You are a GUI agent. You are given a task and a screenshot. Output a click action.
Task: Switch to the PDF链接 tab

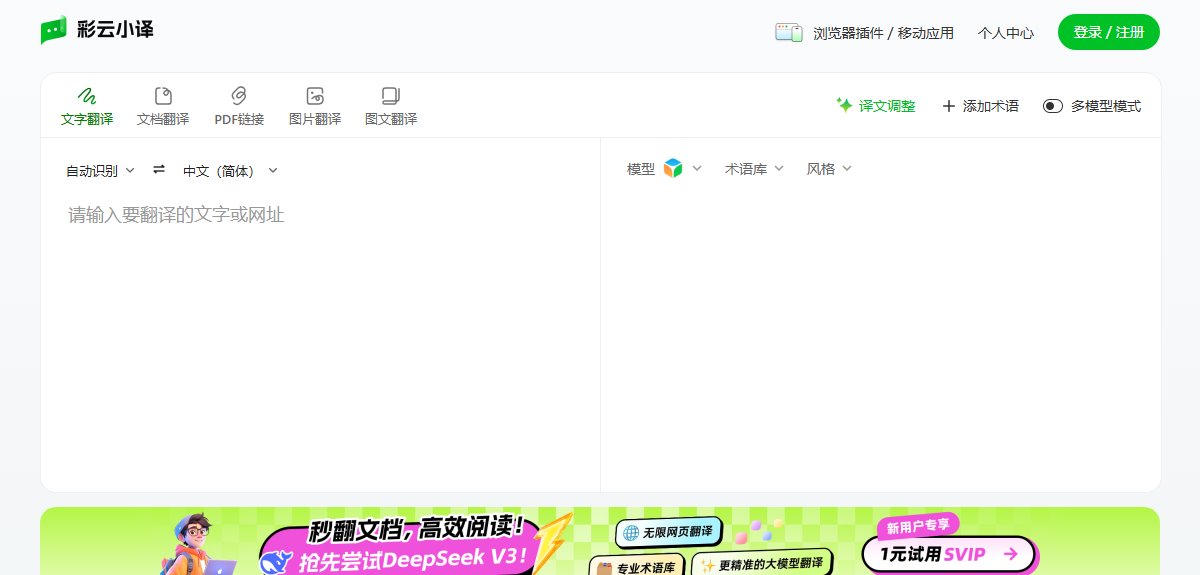239,106
